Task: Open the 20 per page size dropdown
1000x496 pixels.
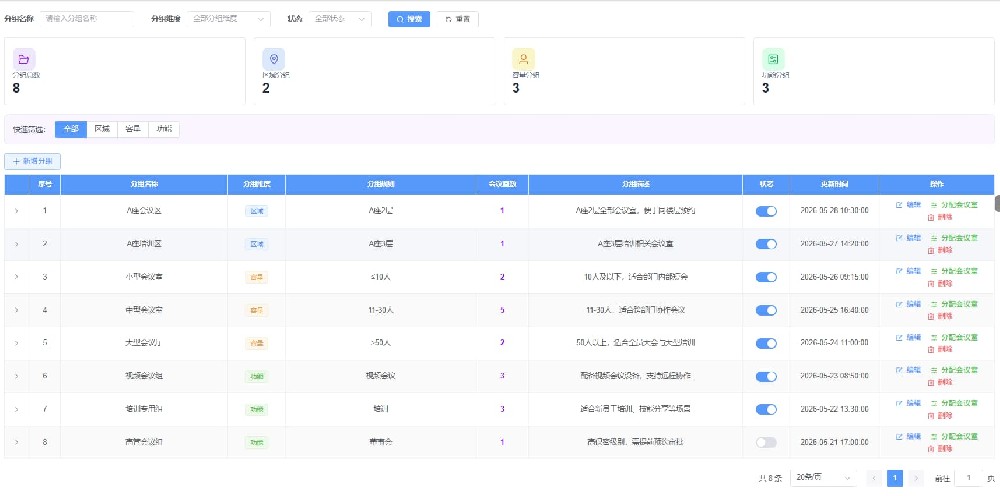Action: [x=823, y=478]
